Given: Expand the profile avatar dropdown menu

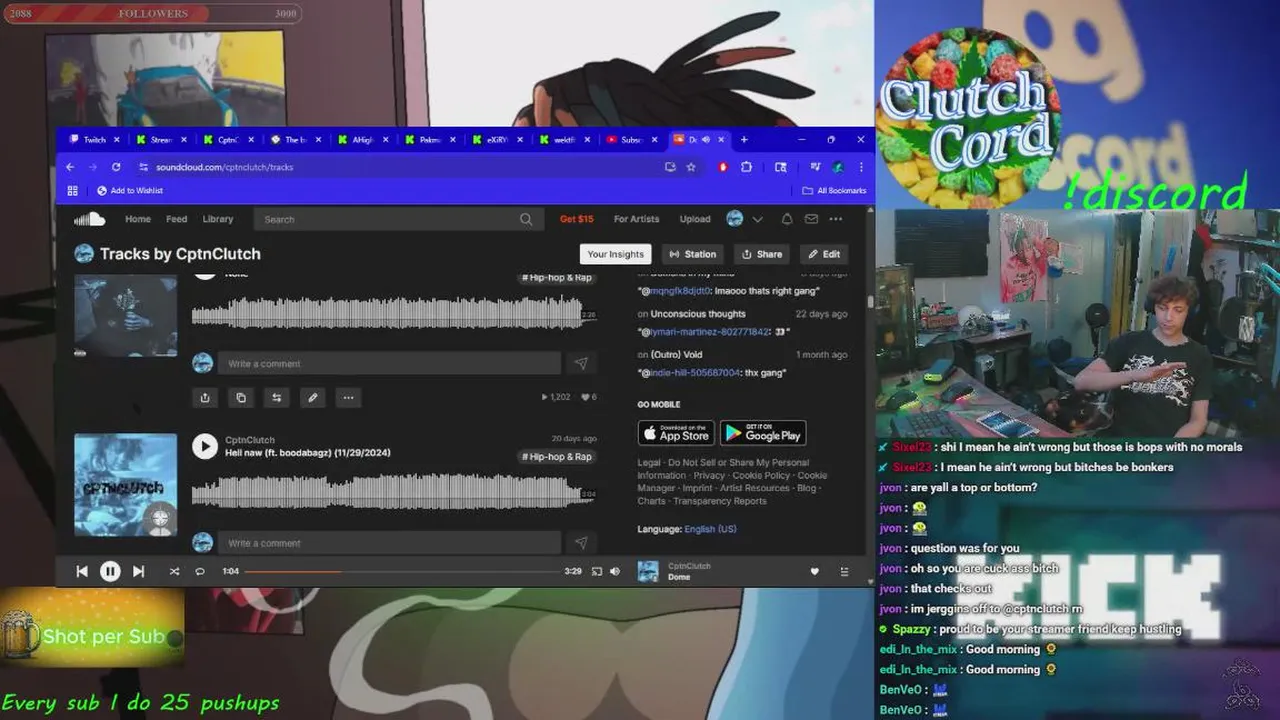Looking at the screenshot, I should (x=757, y=219).
